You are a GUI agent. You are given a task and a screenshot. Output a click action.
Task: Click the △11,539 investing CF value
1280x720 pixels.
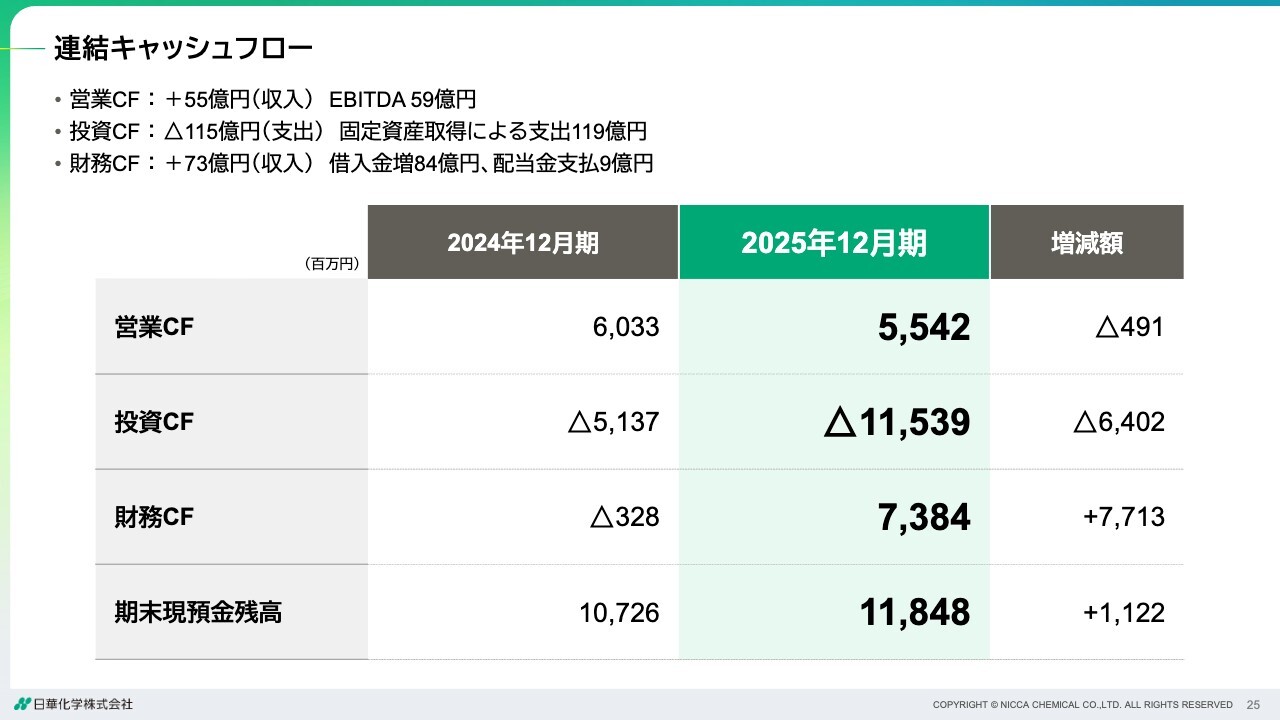(897, 422)
